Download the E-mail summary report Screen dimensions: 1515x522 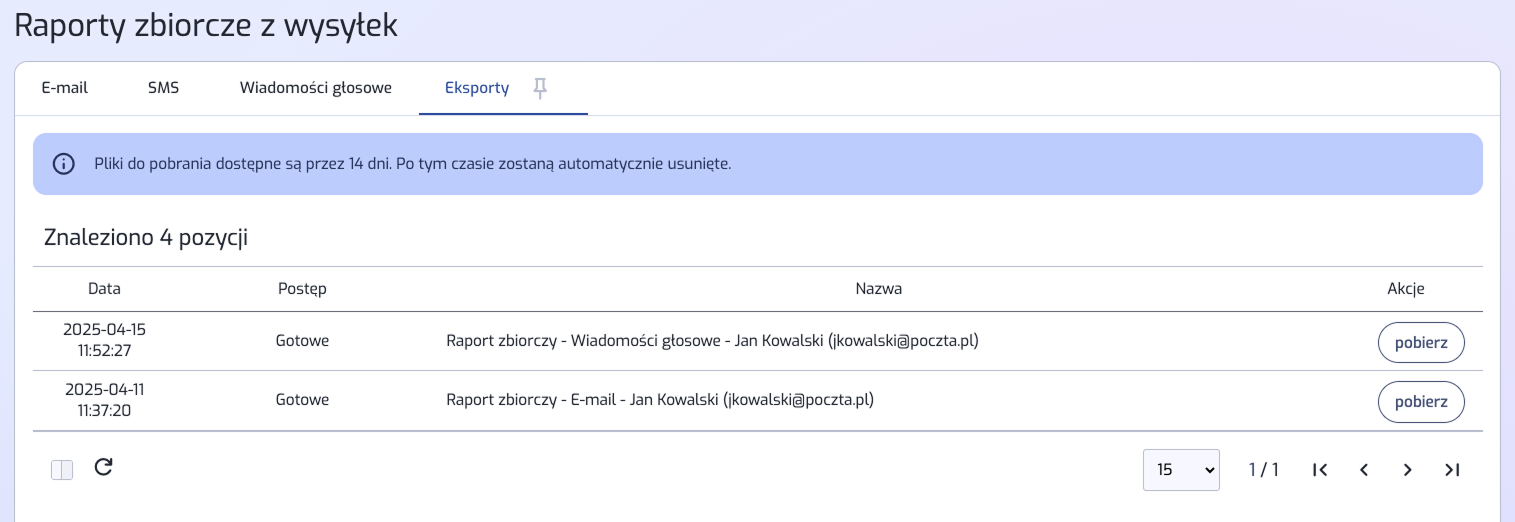(1421, 402)
